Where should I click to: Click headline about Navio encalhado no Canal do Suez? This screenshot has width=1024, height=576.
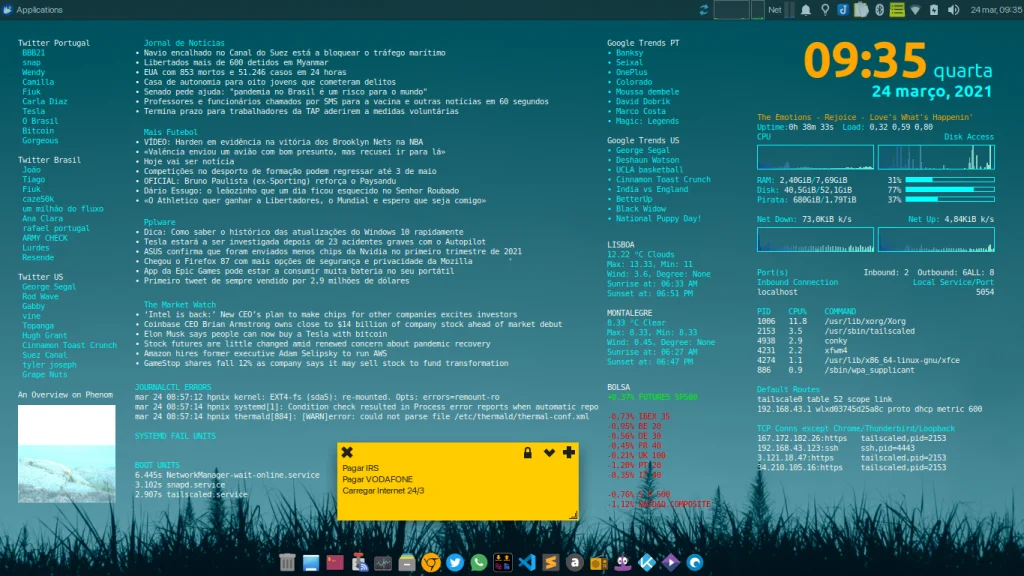pyautogui.click(x=295, y=53)
